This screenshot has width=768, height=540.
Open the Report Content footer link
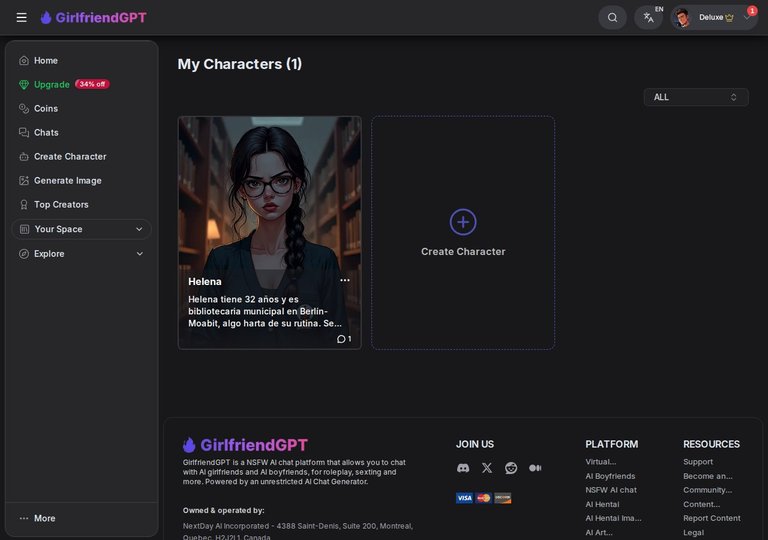coord(712,518)
